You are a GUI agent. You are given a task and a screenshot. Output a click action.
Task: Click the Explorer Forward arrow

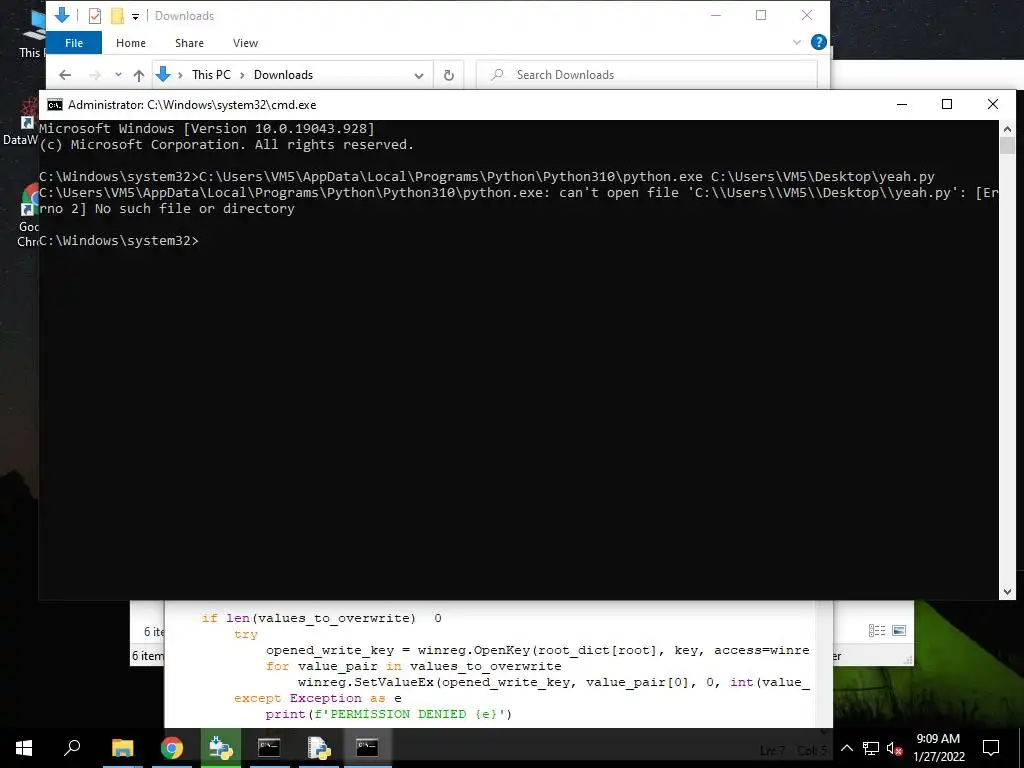click(x=95, y=75)
